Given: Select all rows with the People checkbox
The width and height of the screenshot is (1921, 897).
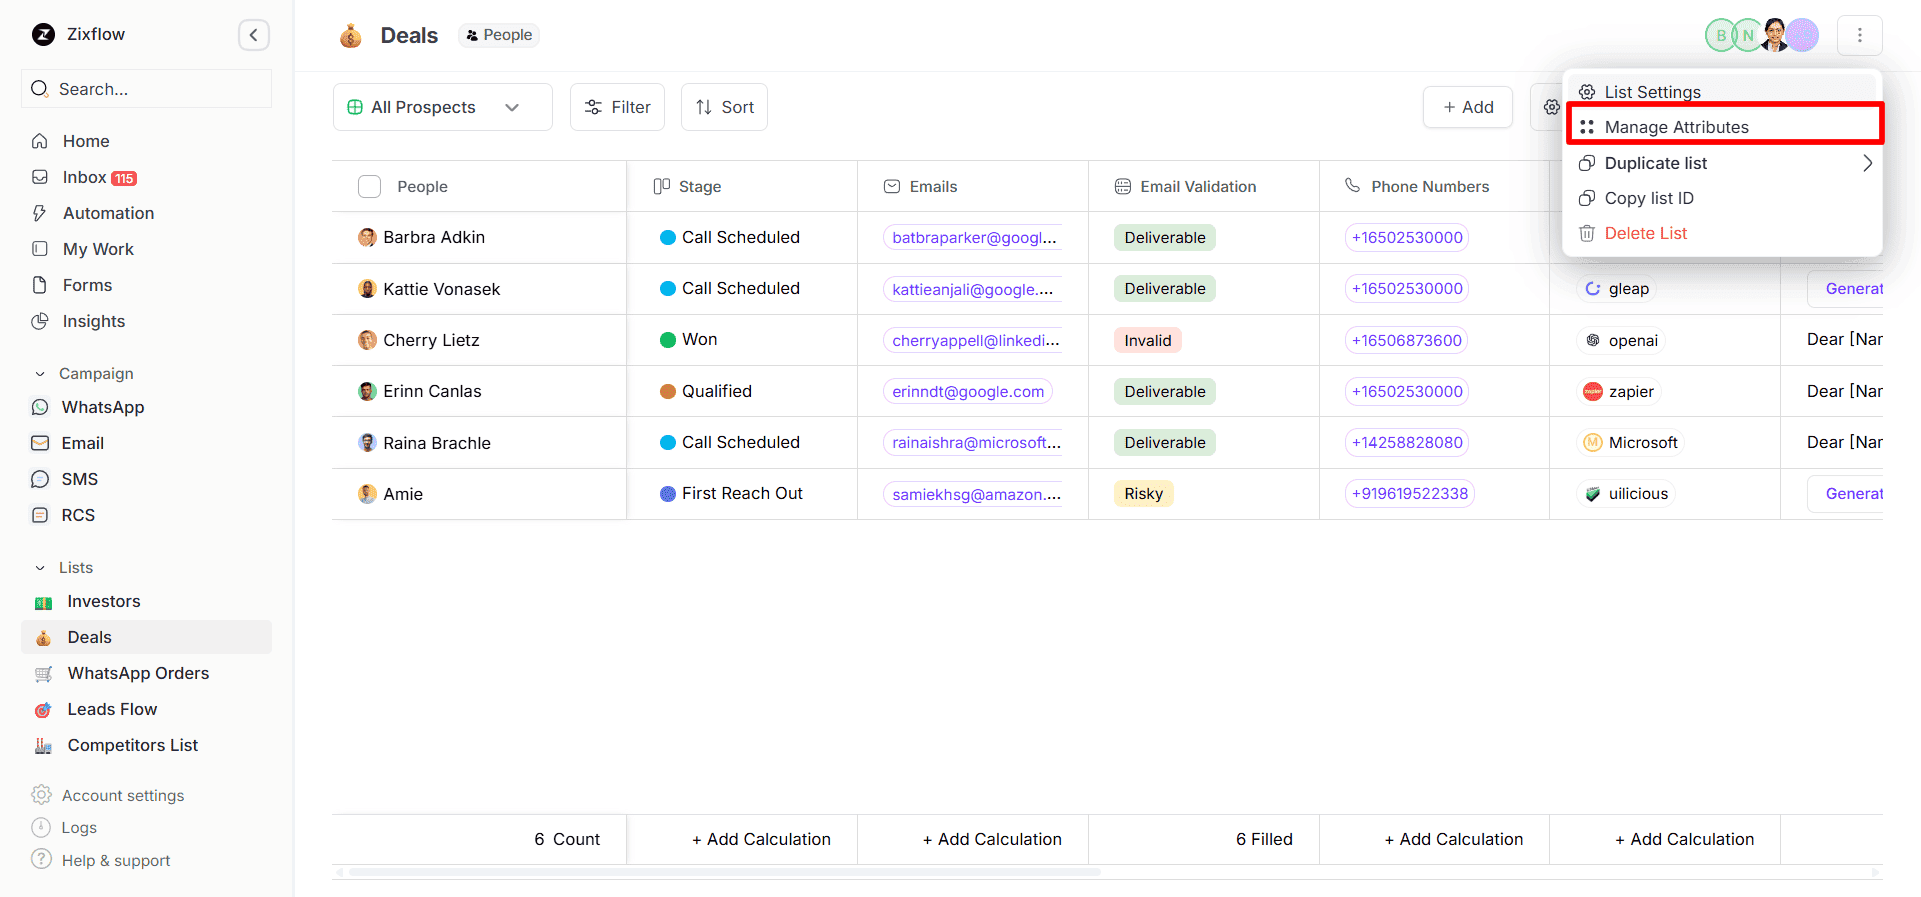Looking at the screenshot, I should point(369,186).
